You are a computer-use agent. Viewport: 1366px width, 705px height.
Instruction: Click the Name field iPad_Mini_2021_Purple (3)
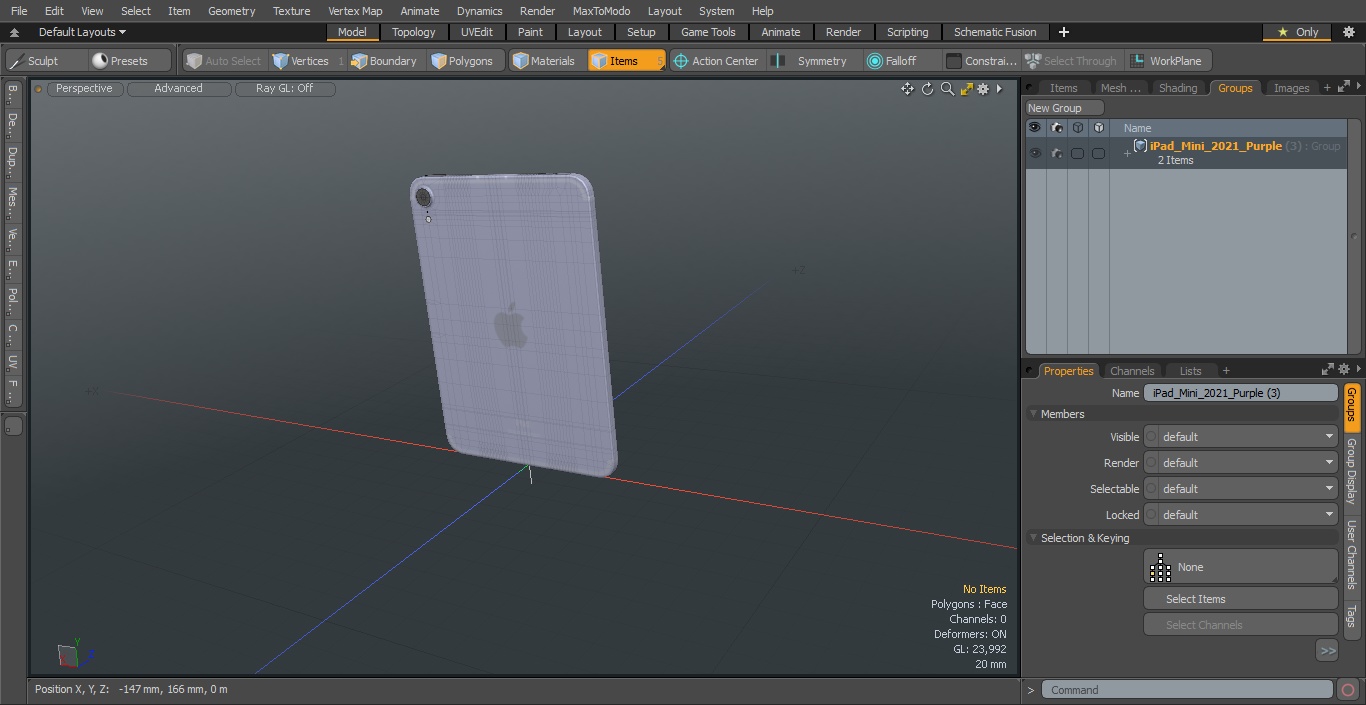pyautogui.click(x=1240, y=393)
